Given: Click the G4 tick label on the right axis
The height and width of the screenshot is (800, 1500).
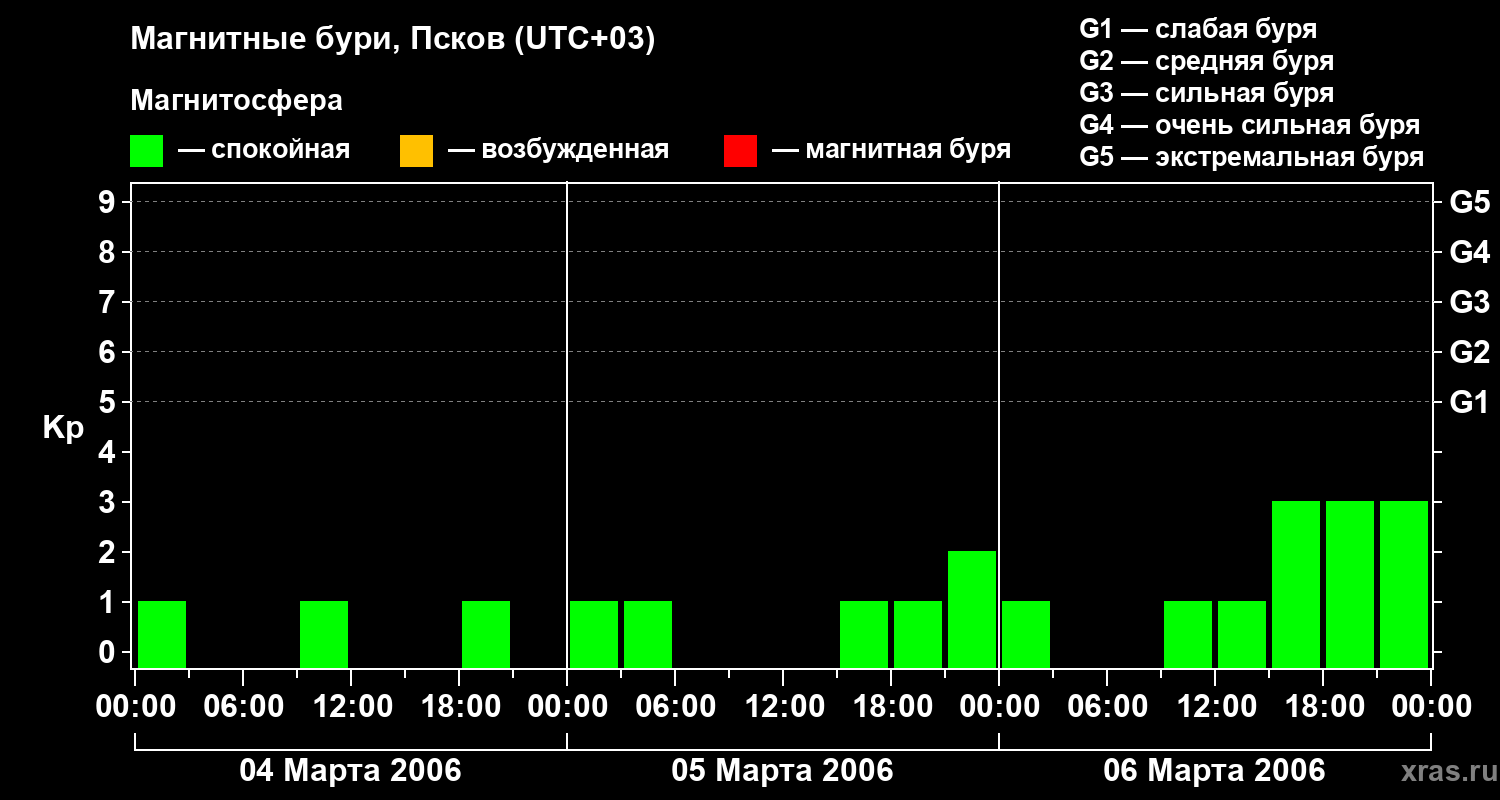Looking at the screenshot, I should point(1470,252).
